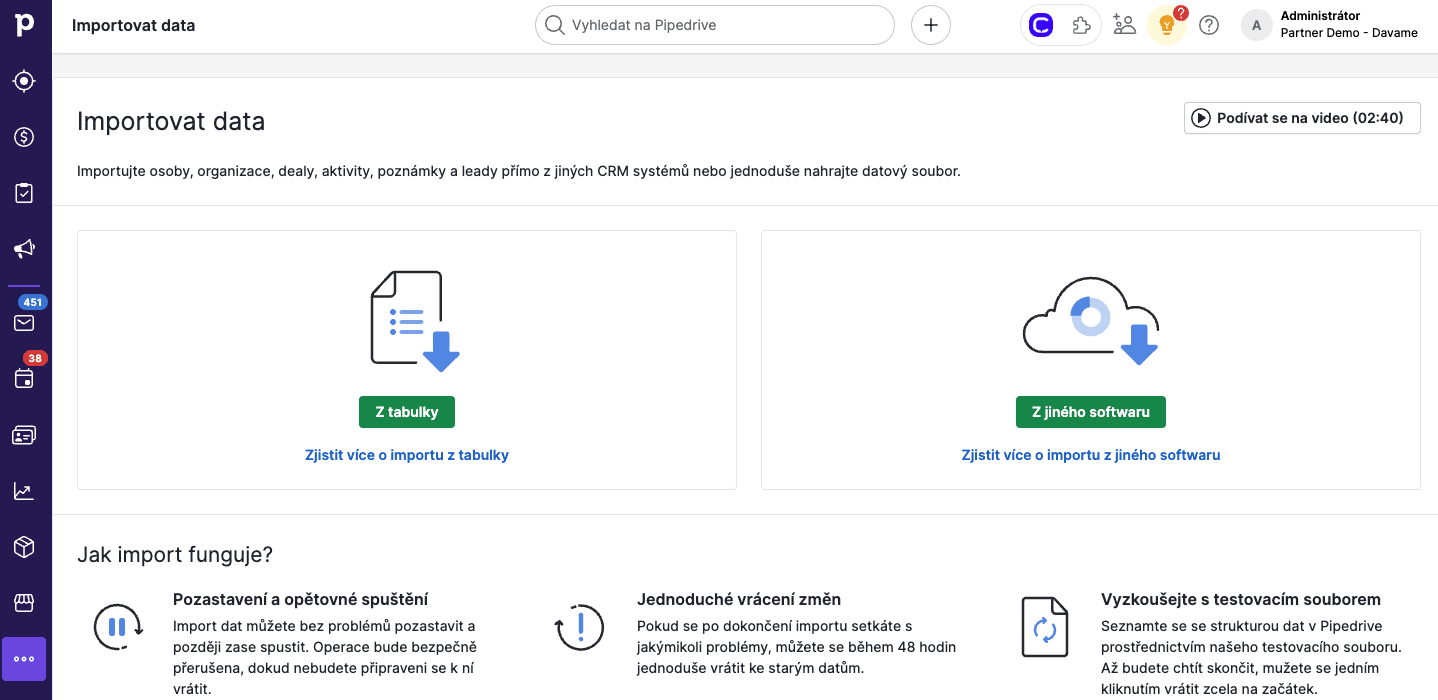
Task: Open the Mail inbox with 451 badge
Action: click(x=25, y=322)
